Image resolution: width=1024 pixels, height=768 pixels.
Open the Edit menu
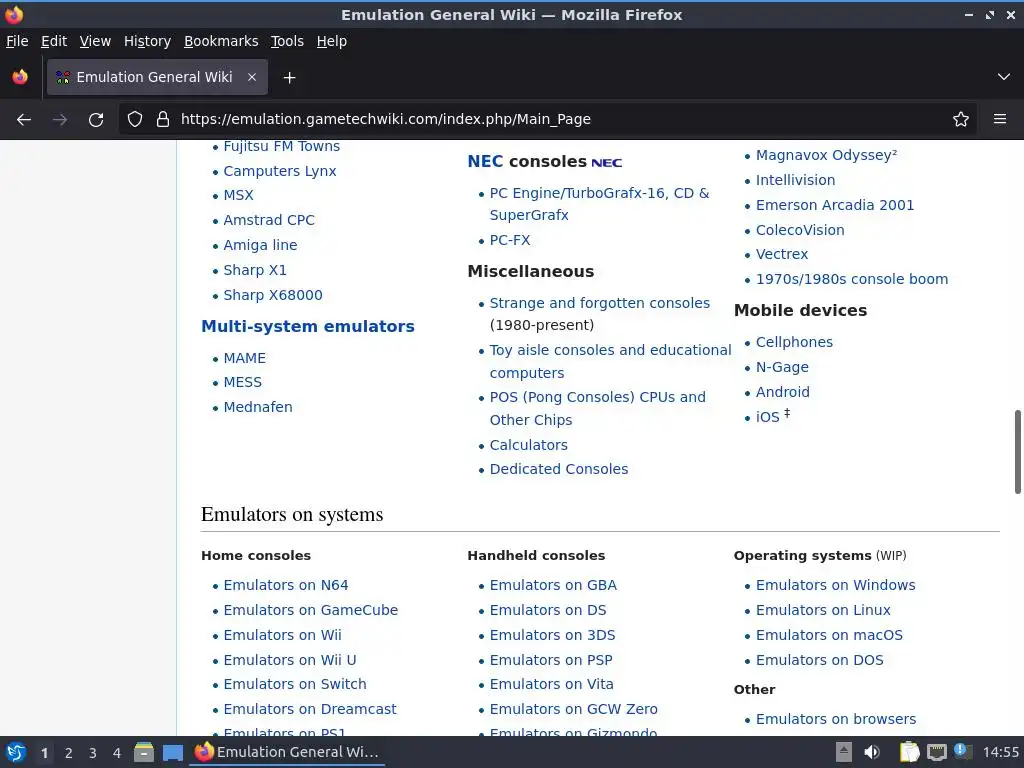[x=54, y=41]
